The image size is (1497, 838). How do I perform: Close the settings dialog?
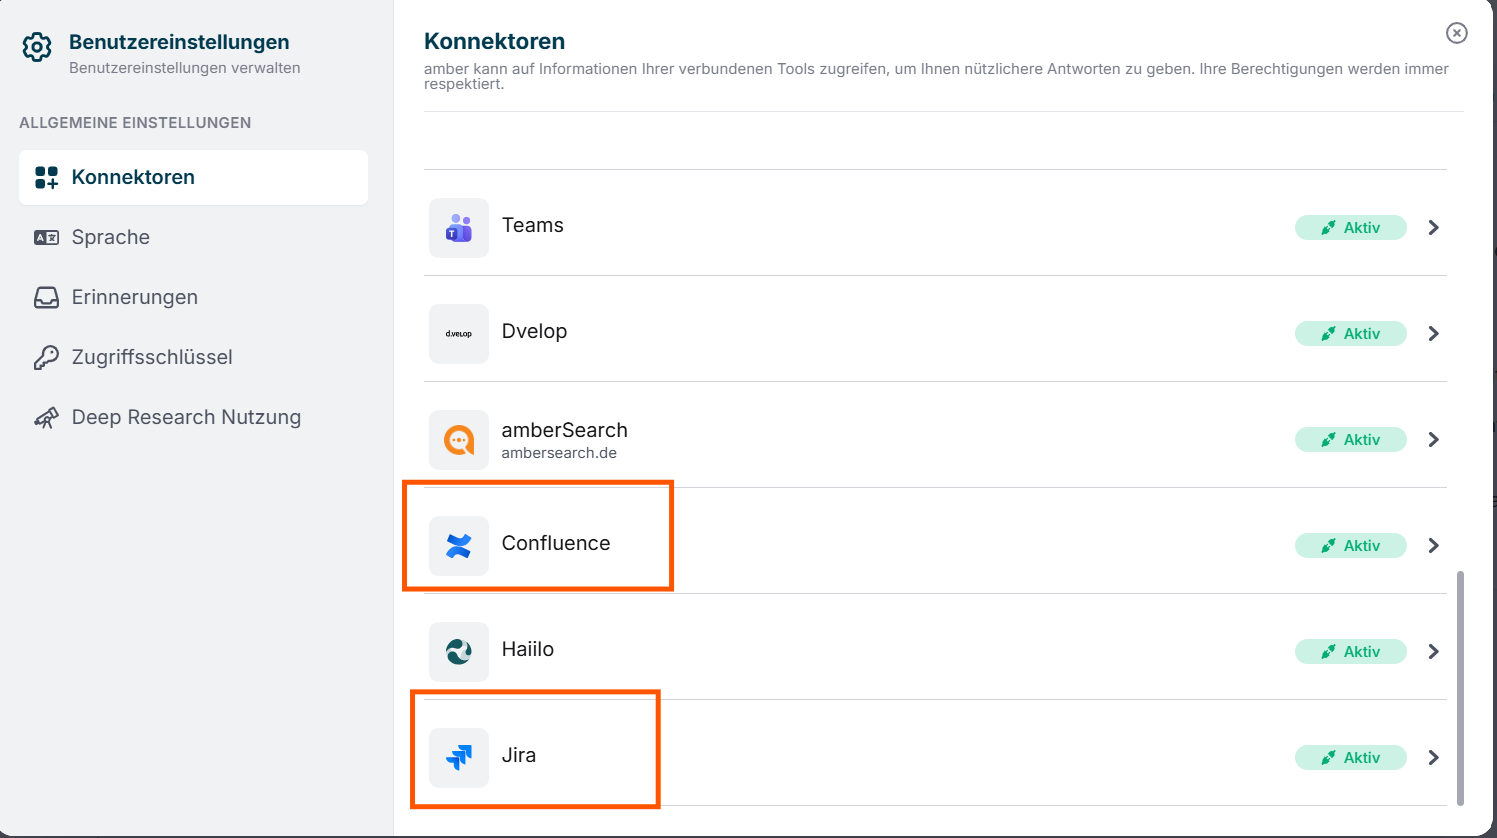coord(1457,33)
